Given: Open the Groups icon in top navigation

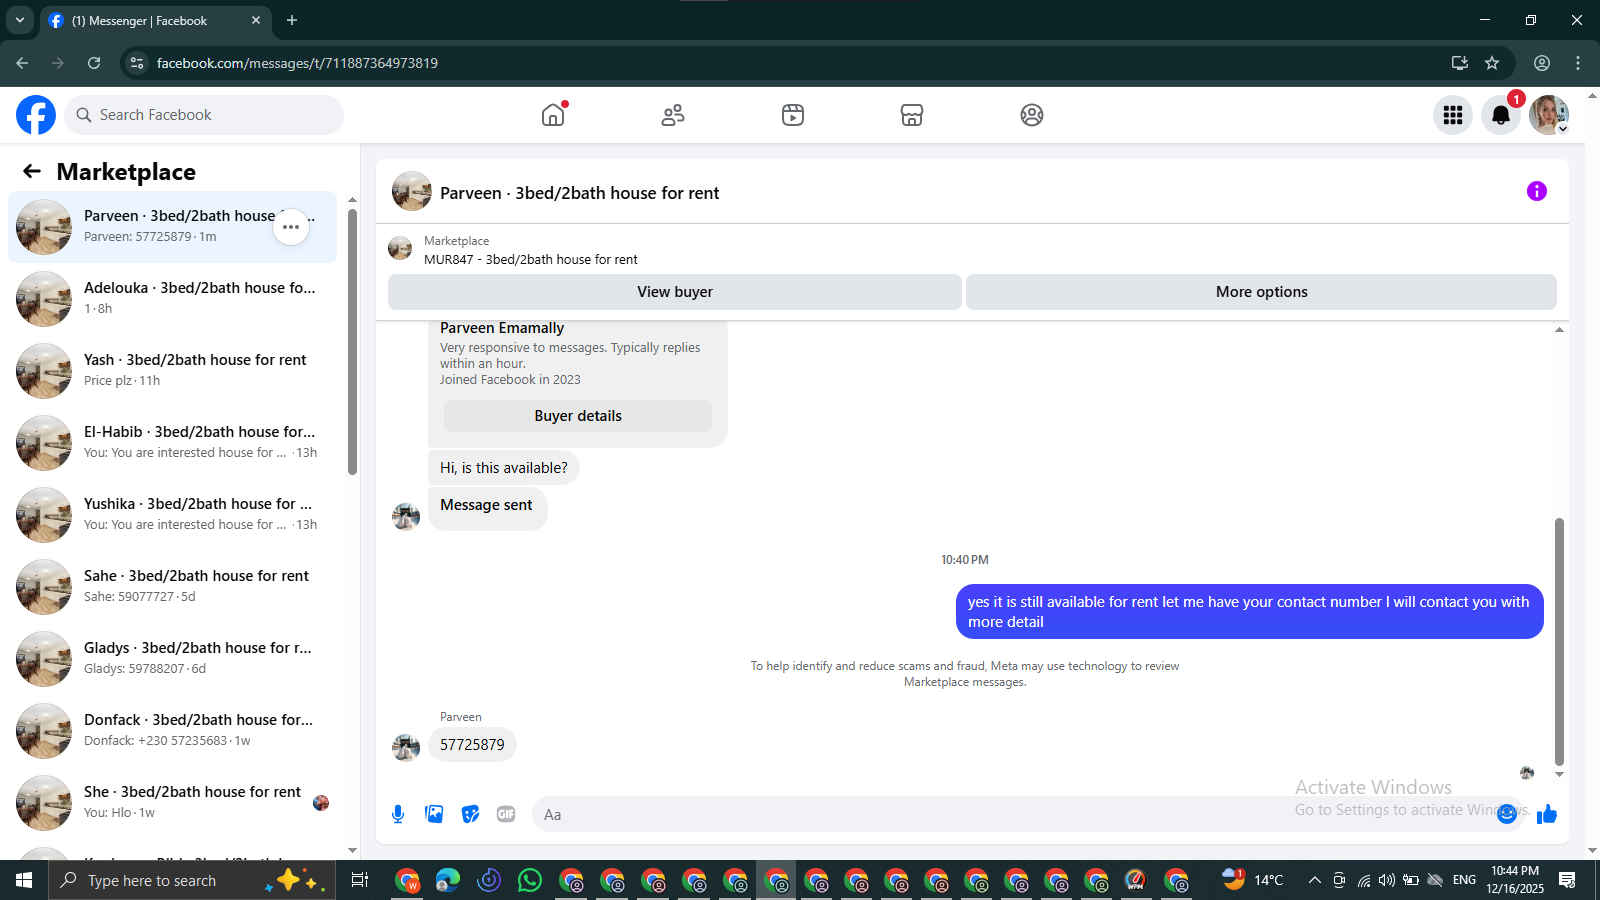Looking at the screenshot, I should [x=1032, y=115].
